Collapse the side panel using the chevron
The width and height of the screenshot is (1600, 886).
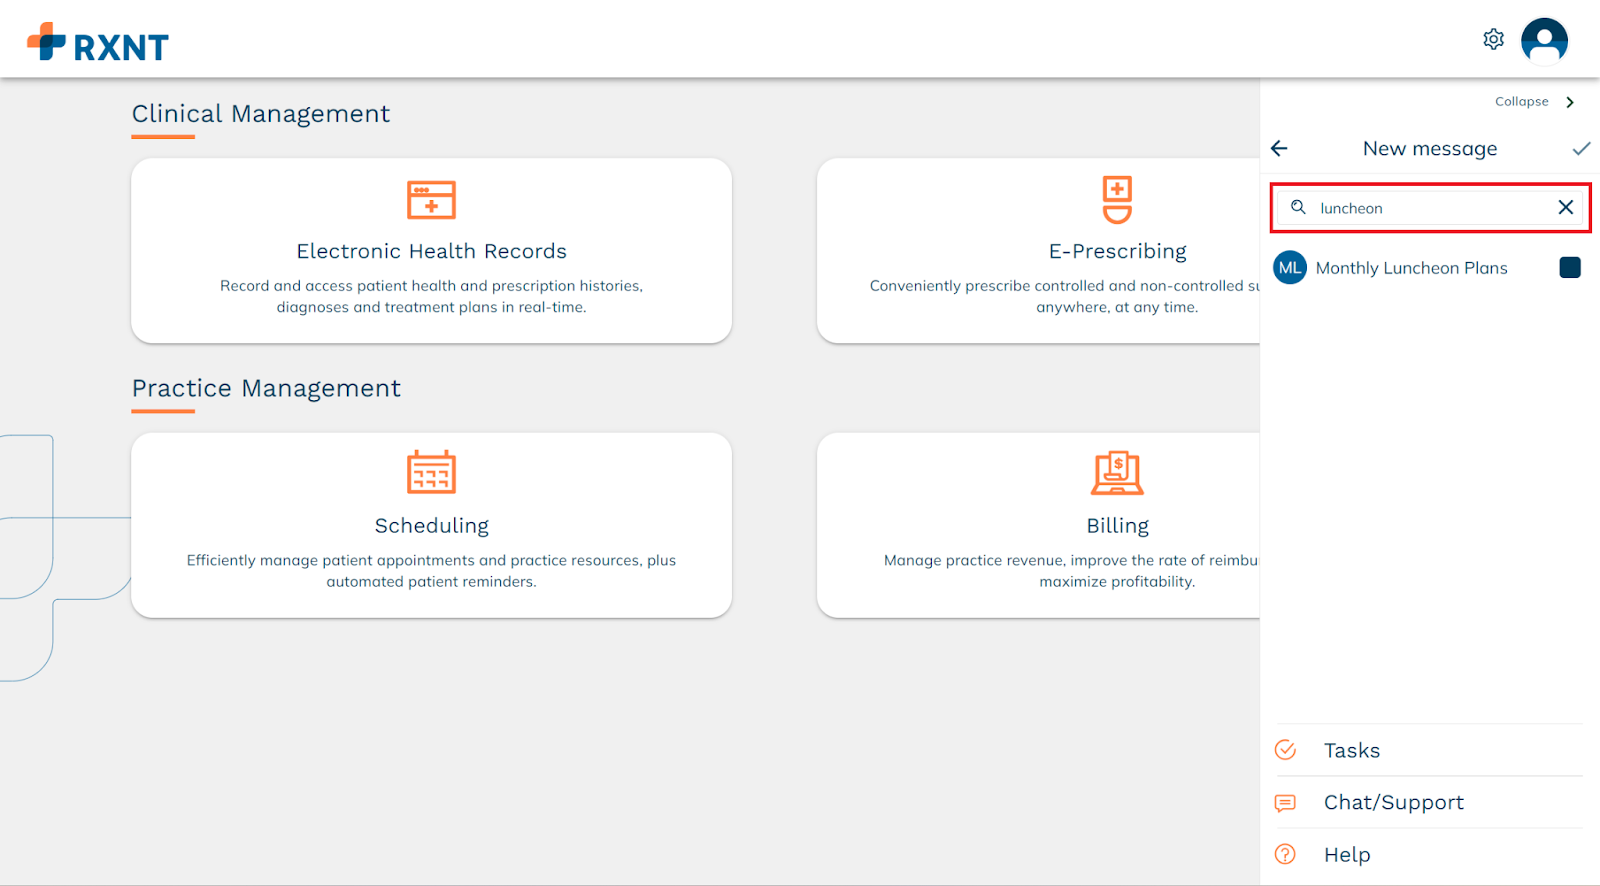pos(1570,102)
